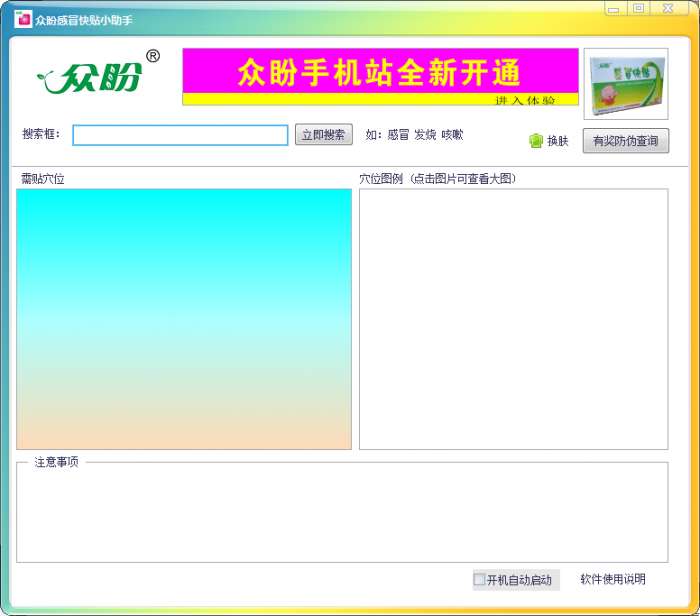
Task: Open the product box thumbnail image
Action: coord(626,84)
